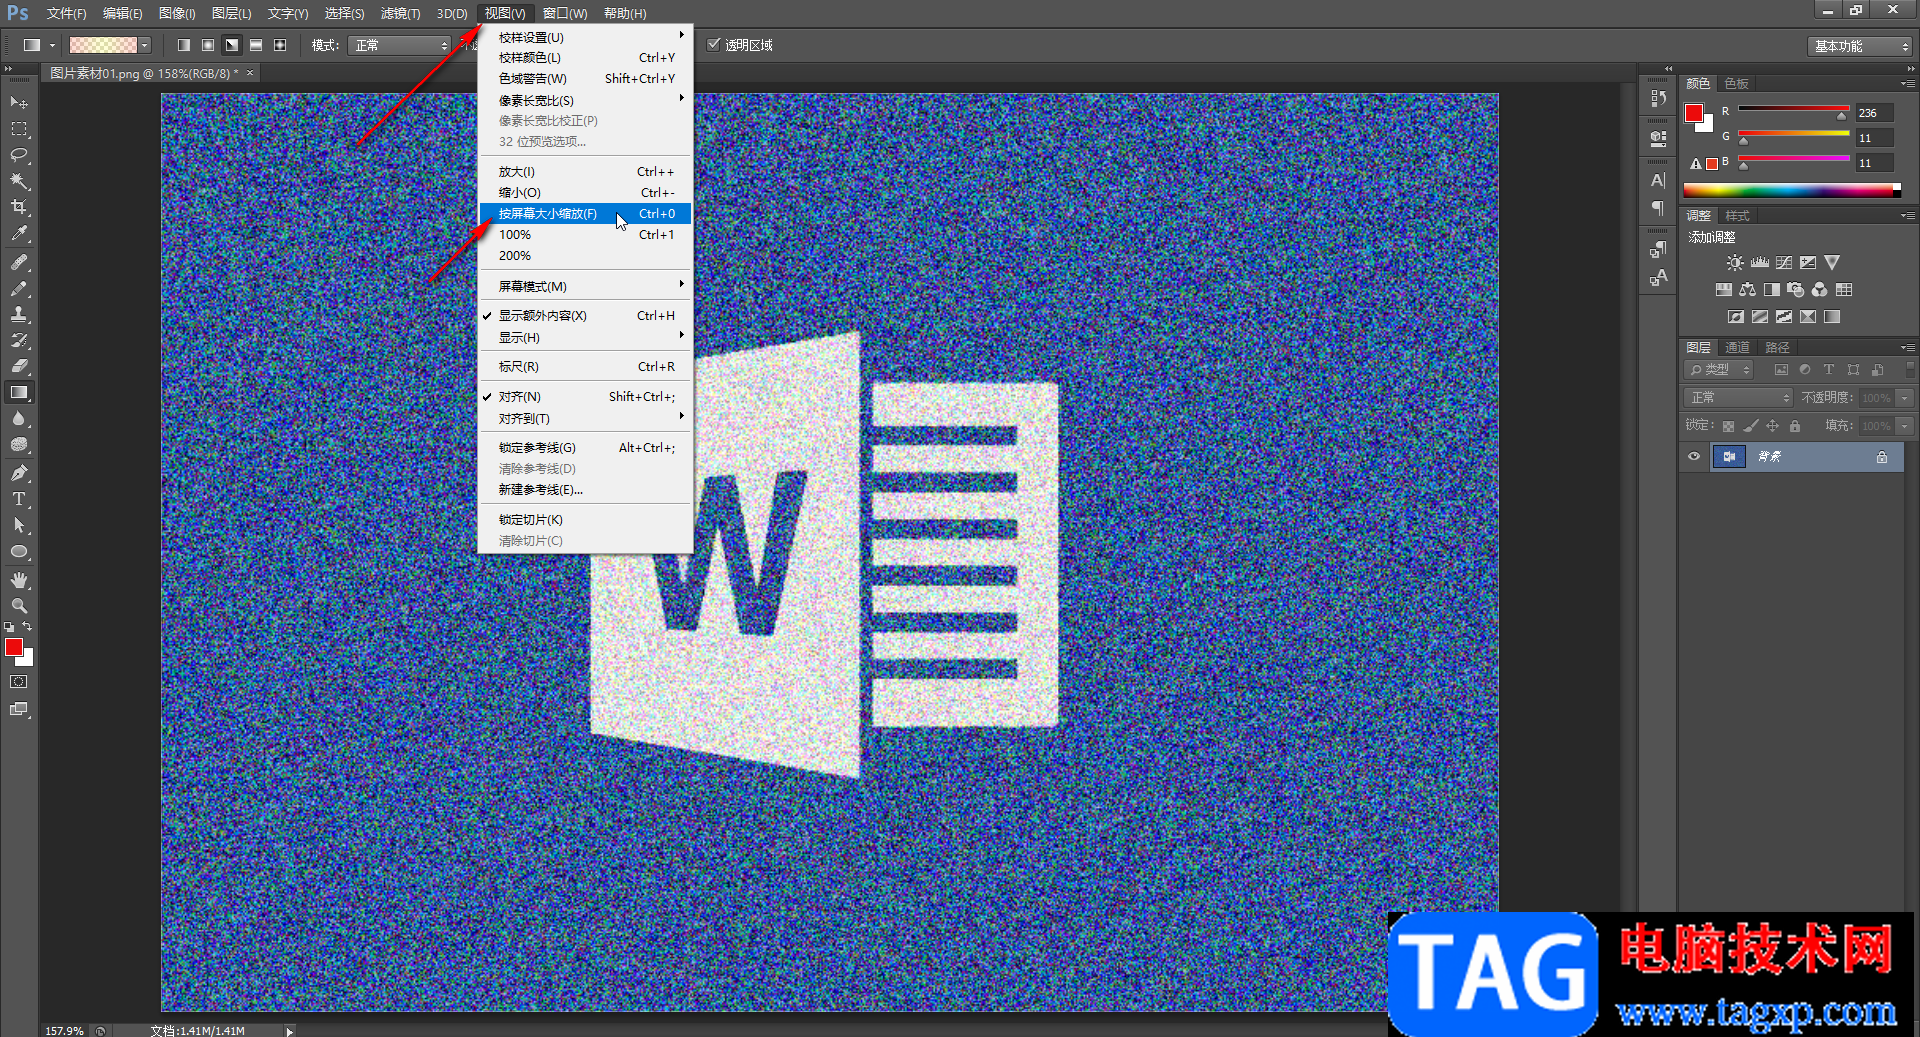
Task: Choose Fit on Screen menu item
Action: point(586,214)
